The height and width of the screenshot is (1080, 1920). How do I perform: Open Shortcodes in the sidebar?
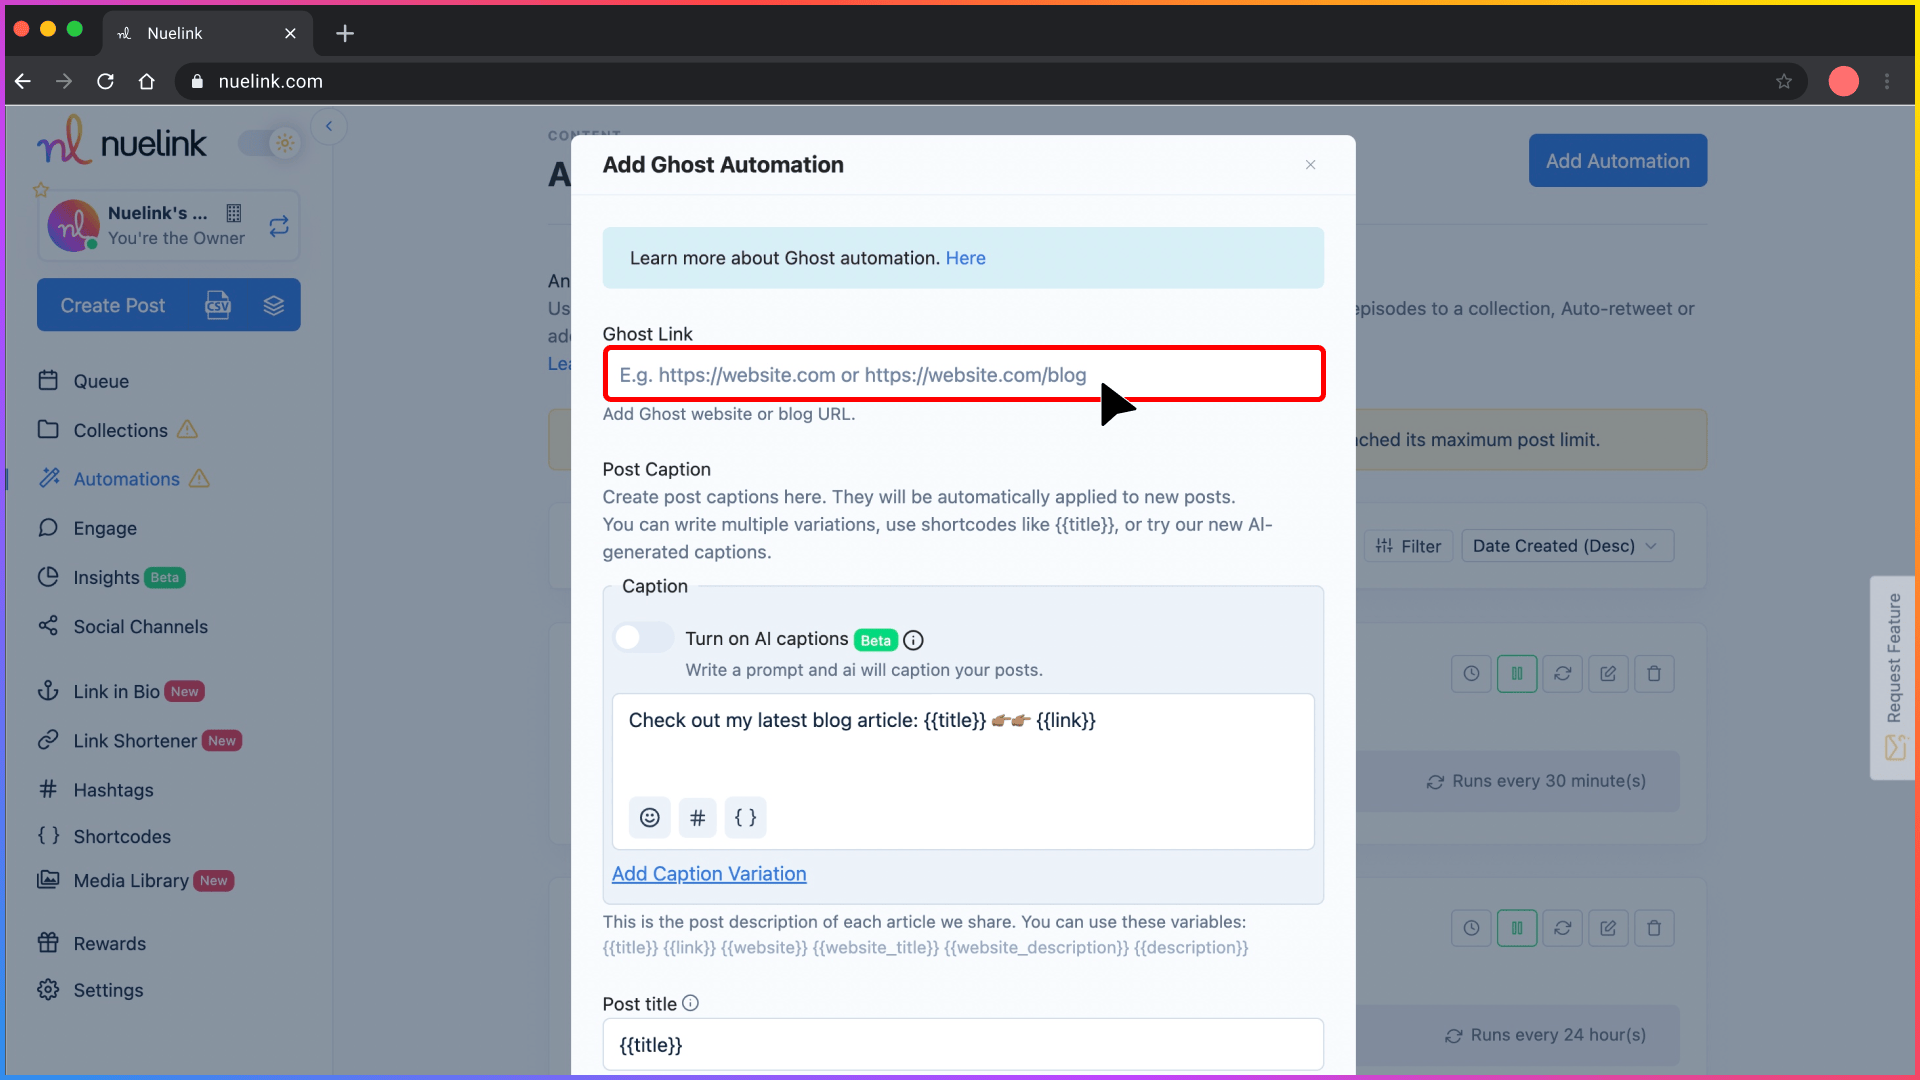point(121,836)
